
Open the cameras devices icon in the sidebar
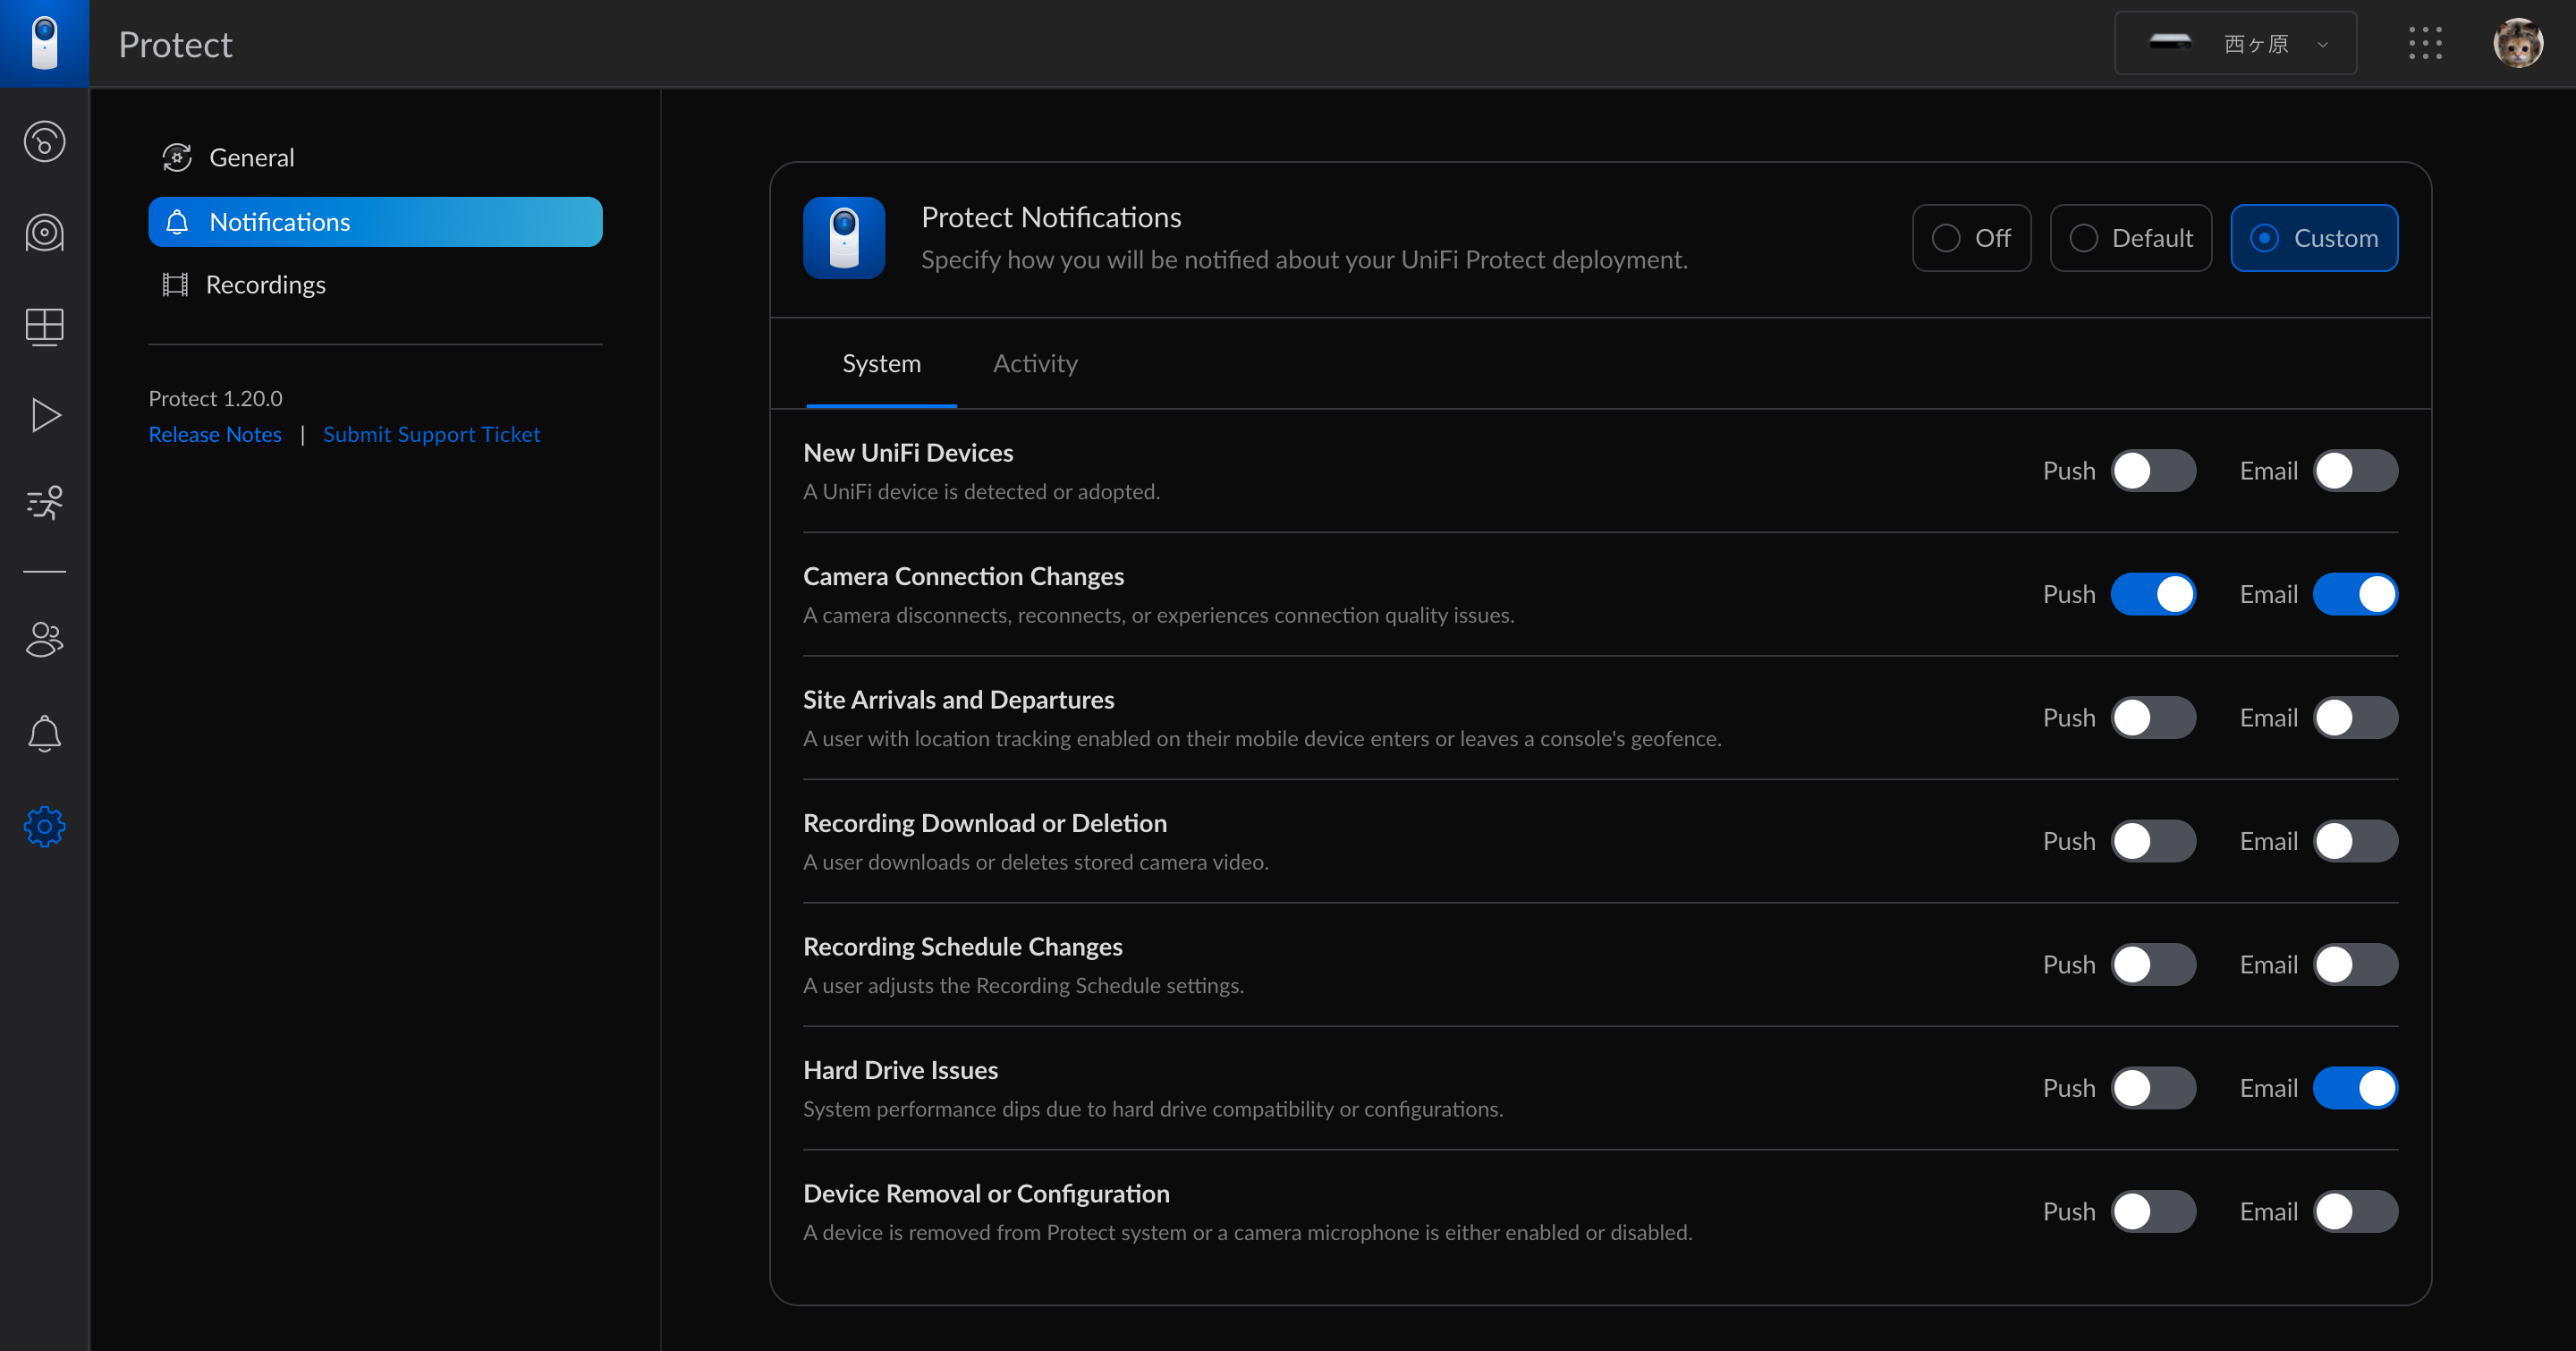pyautogui.click(x=44, y=233)
